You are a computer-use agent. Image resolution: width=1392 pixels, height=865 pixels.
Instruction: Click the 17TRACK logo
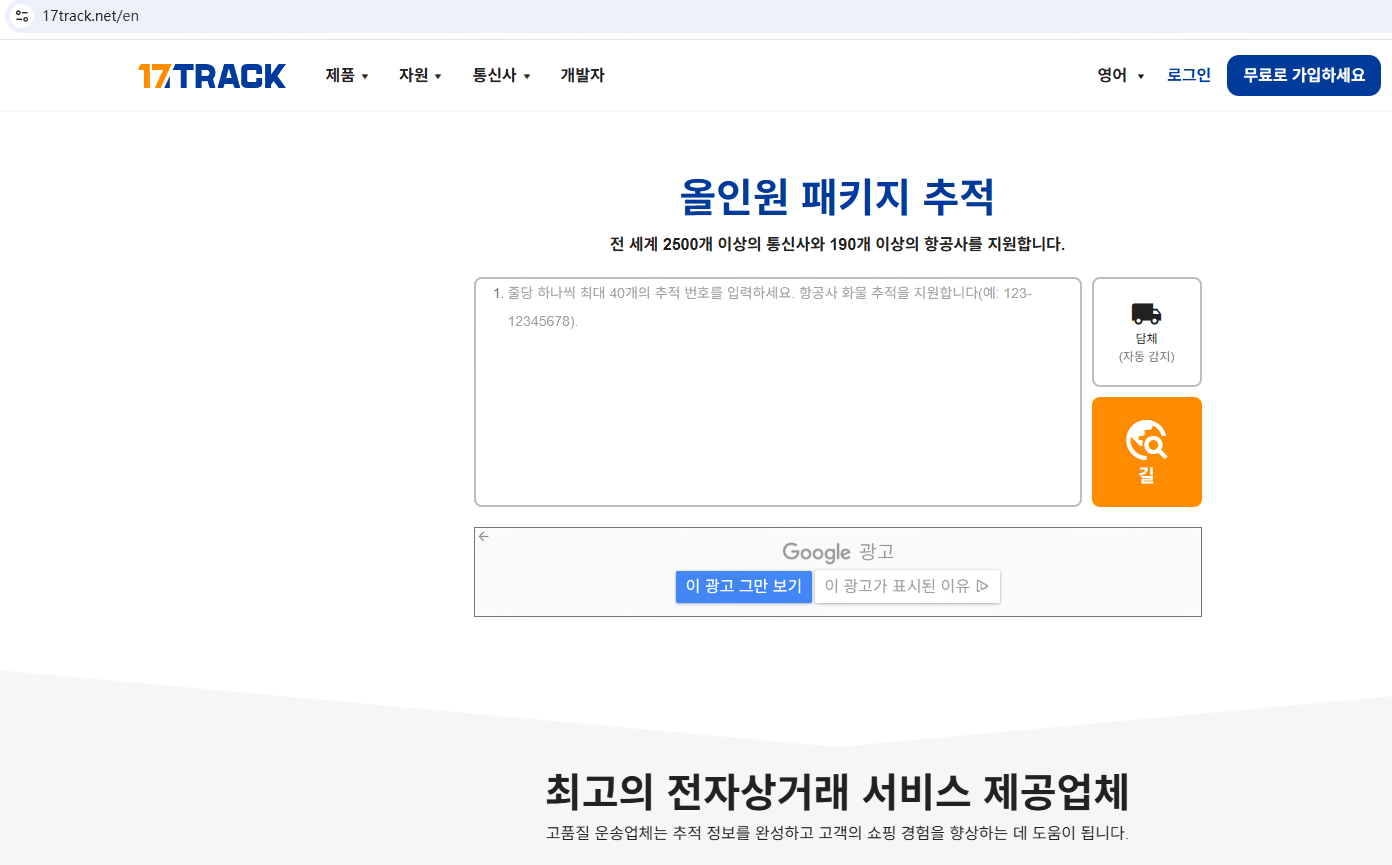coord(212,76)
